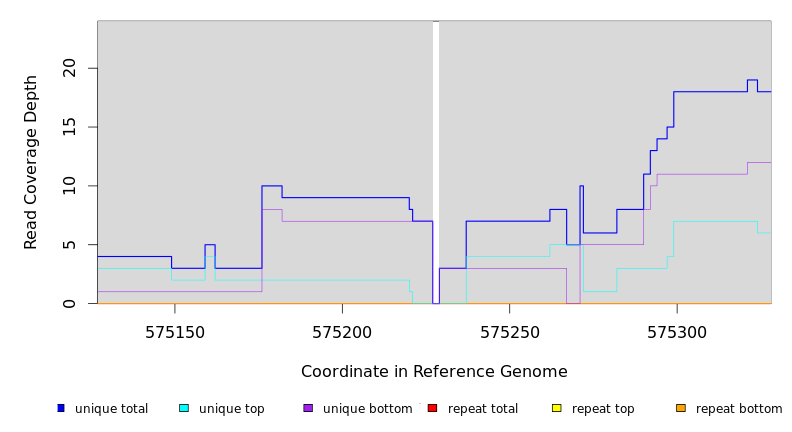This screenshot has height=432, width=792.
Task: Click the yellow repeat top legend swatch
Action: tap(557, 408)
